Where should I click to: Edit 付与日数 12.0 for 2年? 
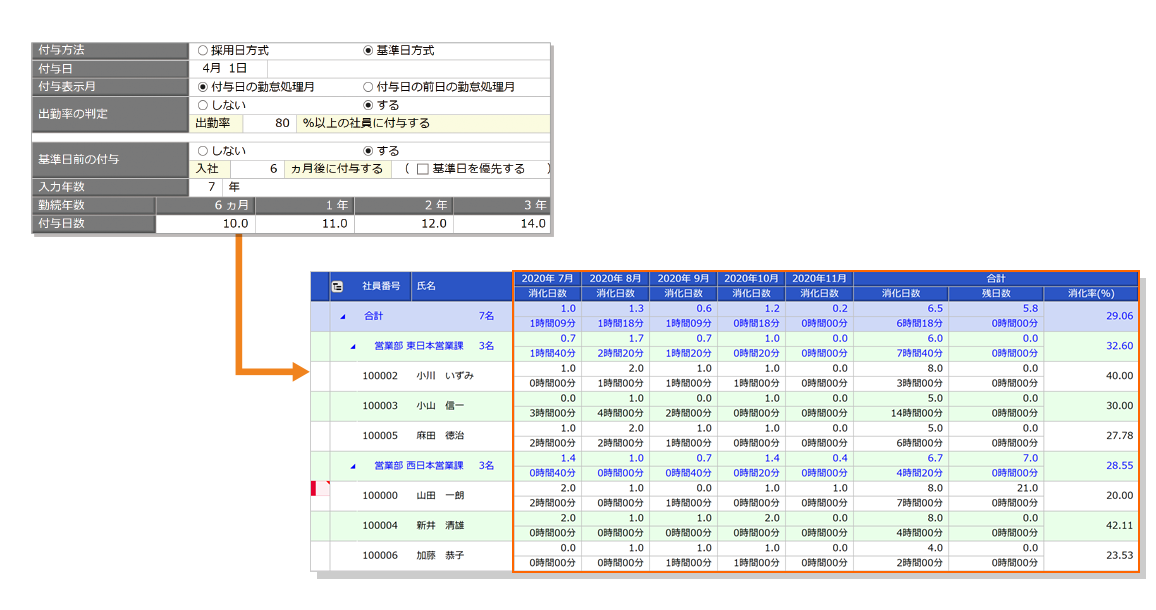pos(404,223)
